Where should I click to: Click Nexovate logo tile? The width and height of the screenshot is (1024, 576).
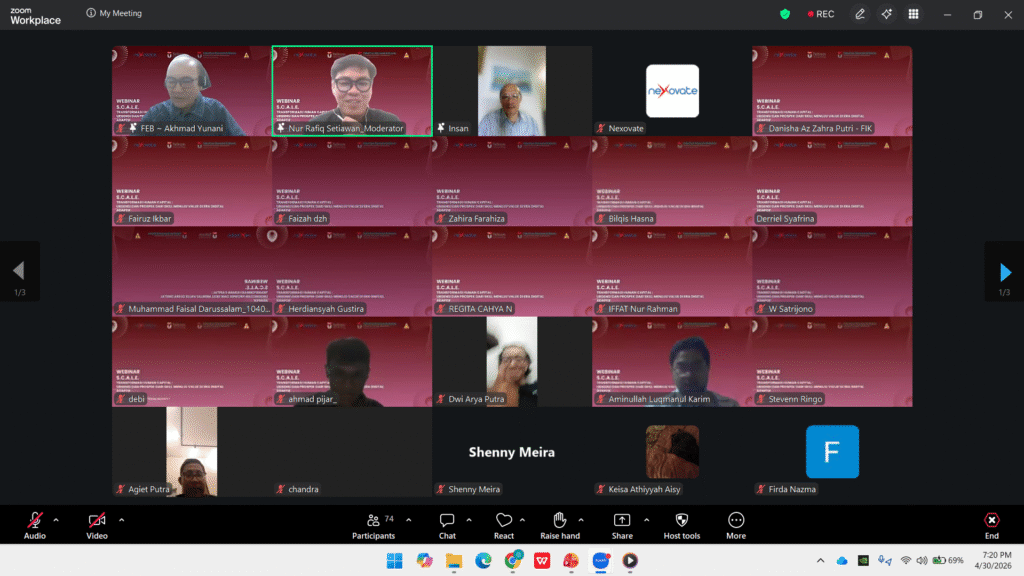click(672, 91)
